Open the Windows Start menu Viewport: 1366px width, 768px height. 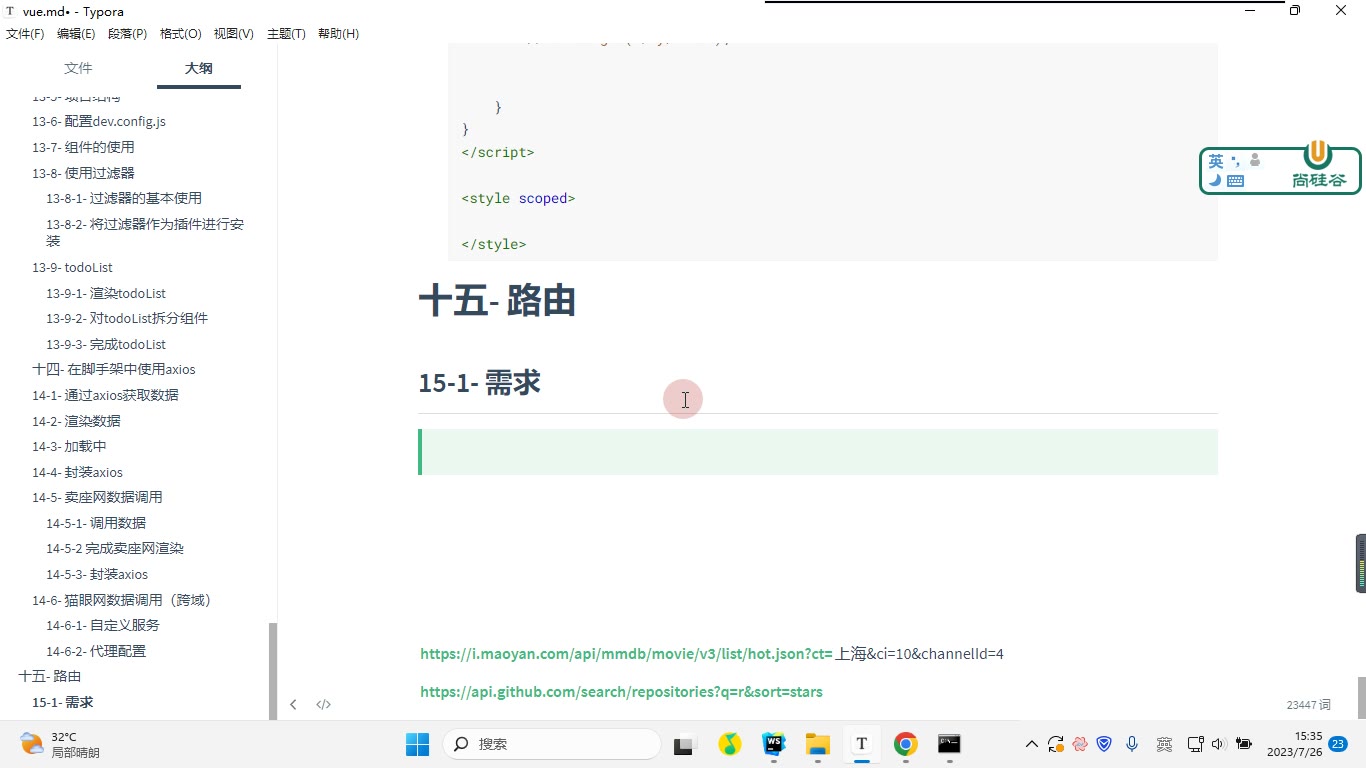(x=417, y=744)
